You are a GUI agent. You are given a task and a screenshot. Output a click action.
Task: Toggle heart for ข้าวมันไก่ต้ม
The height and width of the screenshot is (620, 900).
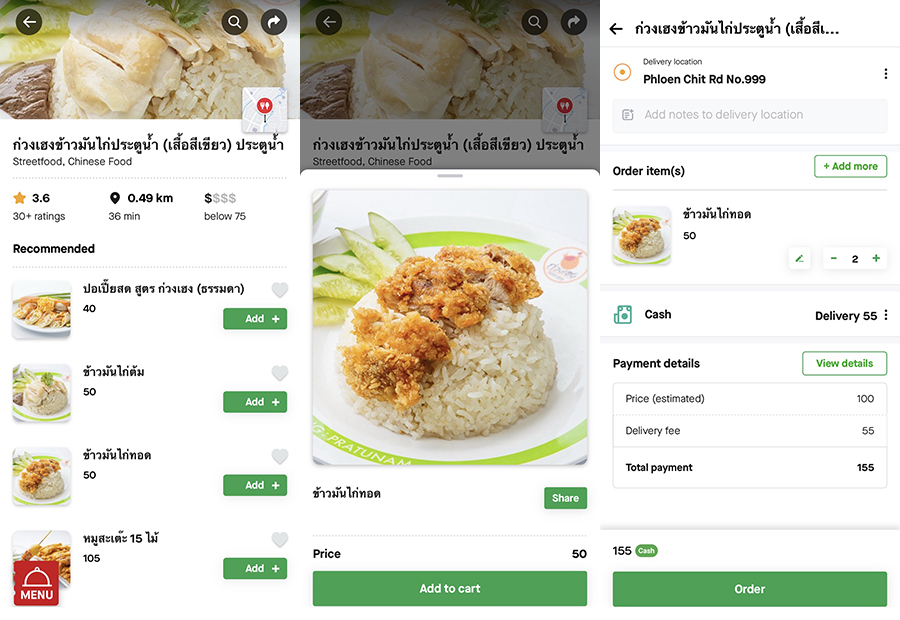tap(280, 373)
